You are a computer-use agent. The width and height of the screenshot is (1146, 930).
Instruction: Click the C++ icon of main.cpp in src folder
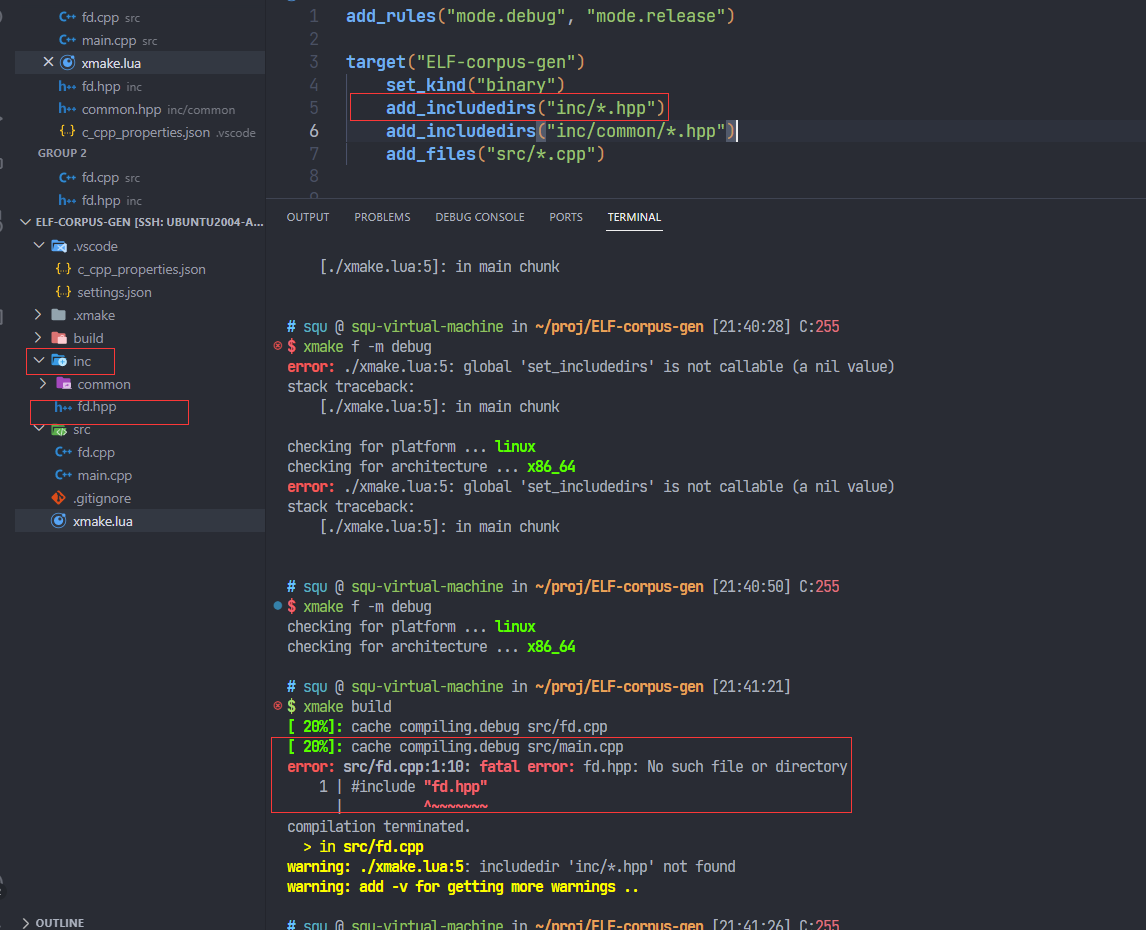[x=64, y=475]
